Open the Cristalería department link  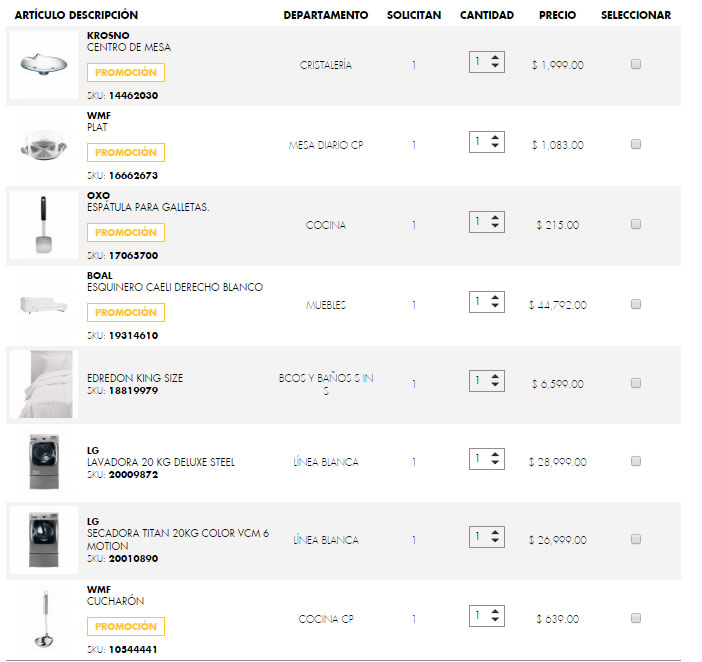coord(326,65)
